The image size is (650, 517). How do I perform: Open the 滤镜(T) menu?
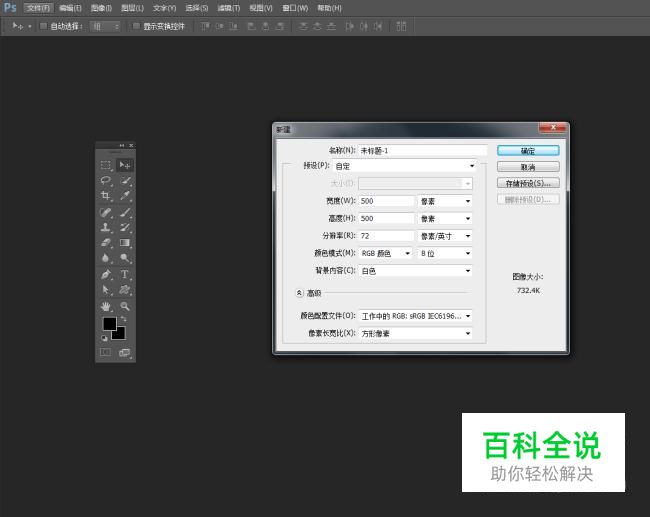(228, 8)
